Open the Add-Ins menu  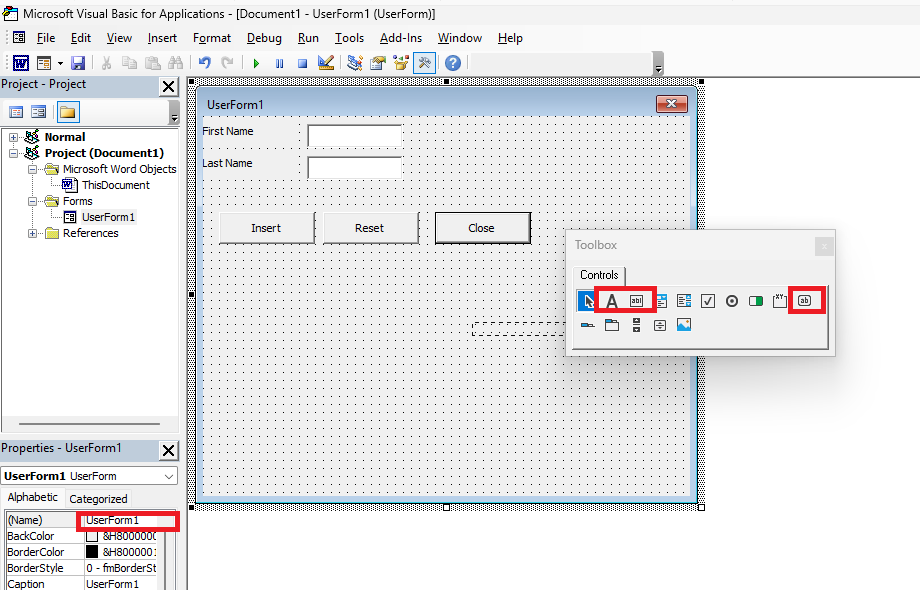401,38
